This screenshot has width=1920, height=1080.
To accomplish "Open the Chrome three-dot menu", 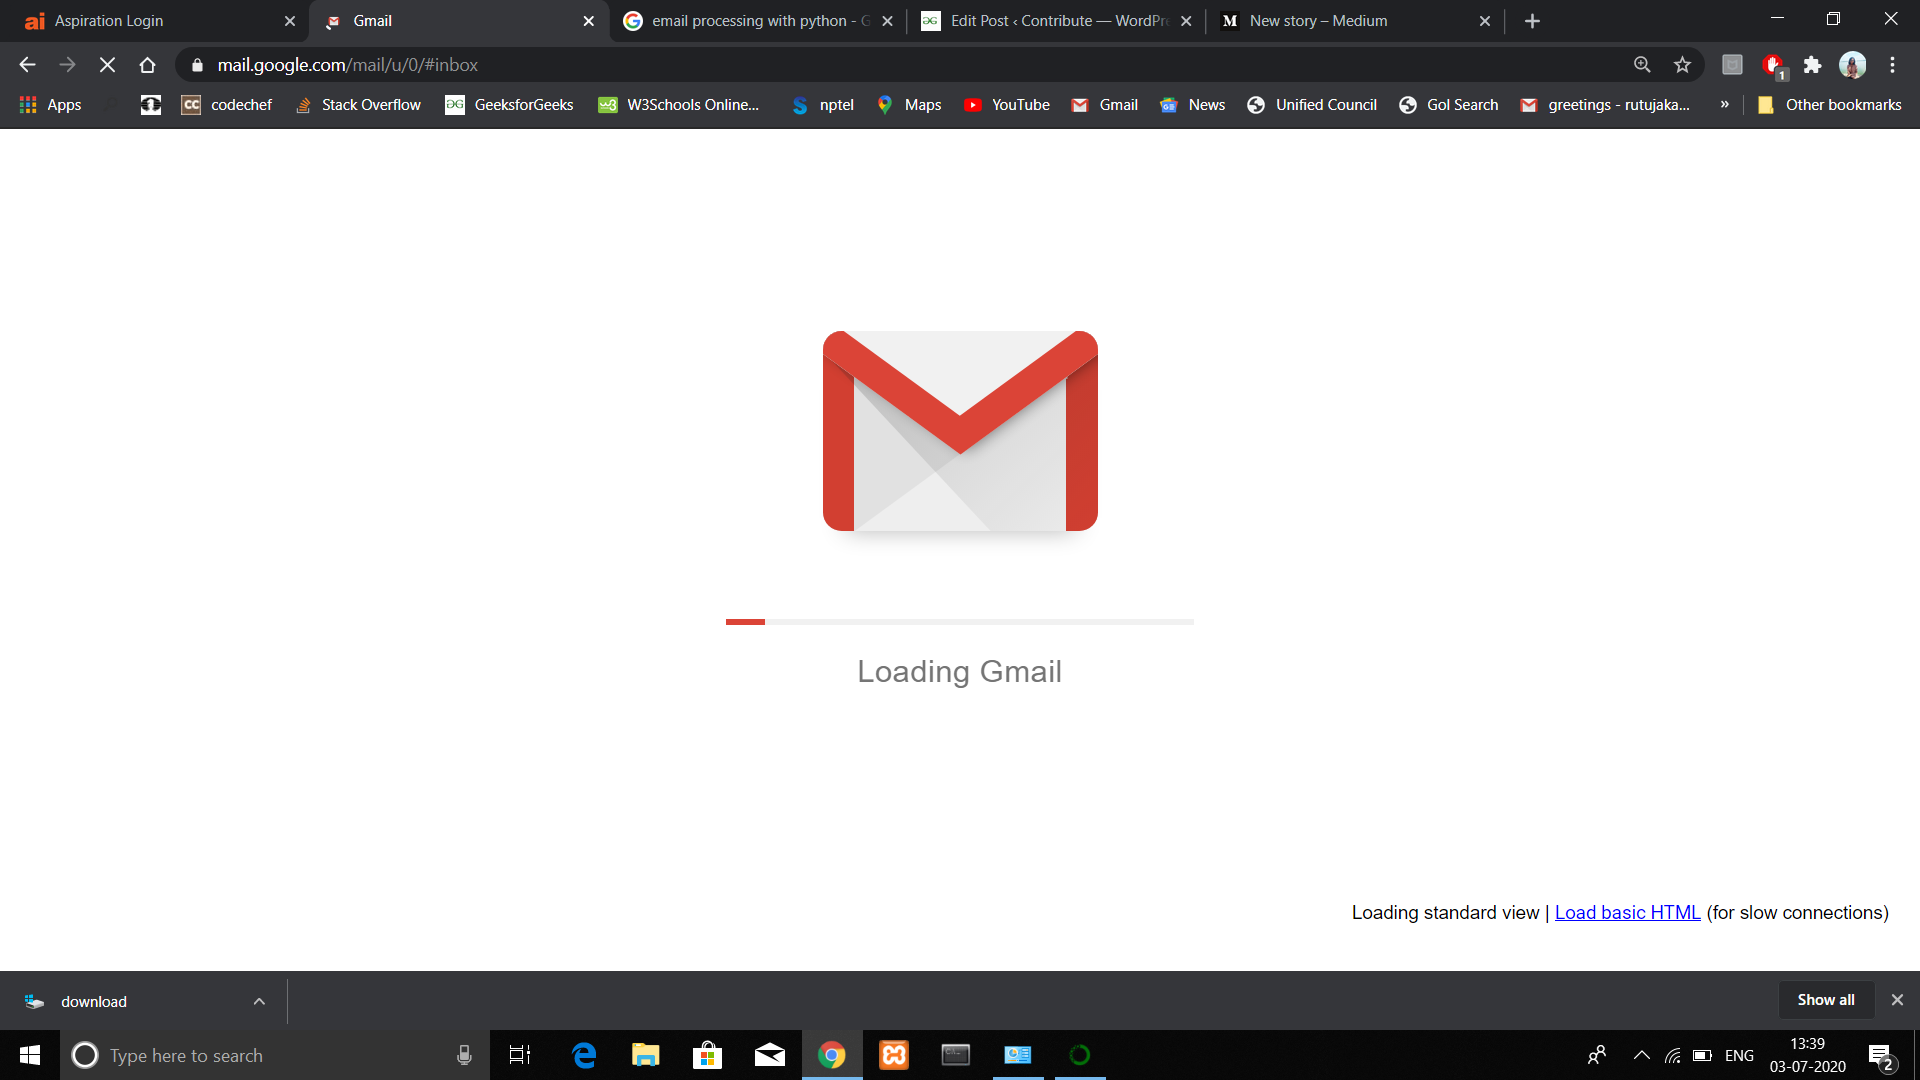I will pos(1892,65).
